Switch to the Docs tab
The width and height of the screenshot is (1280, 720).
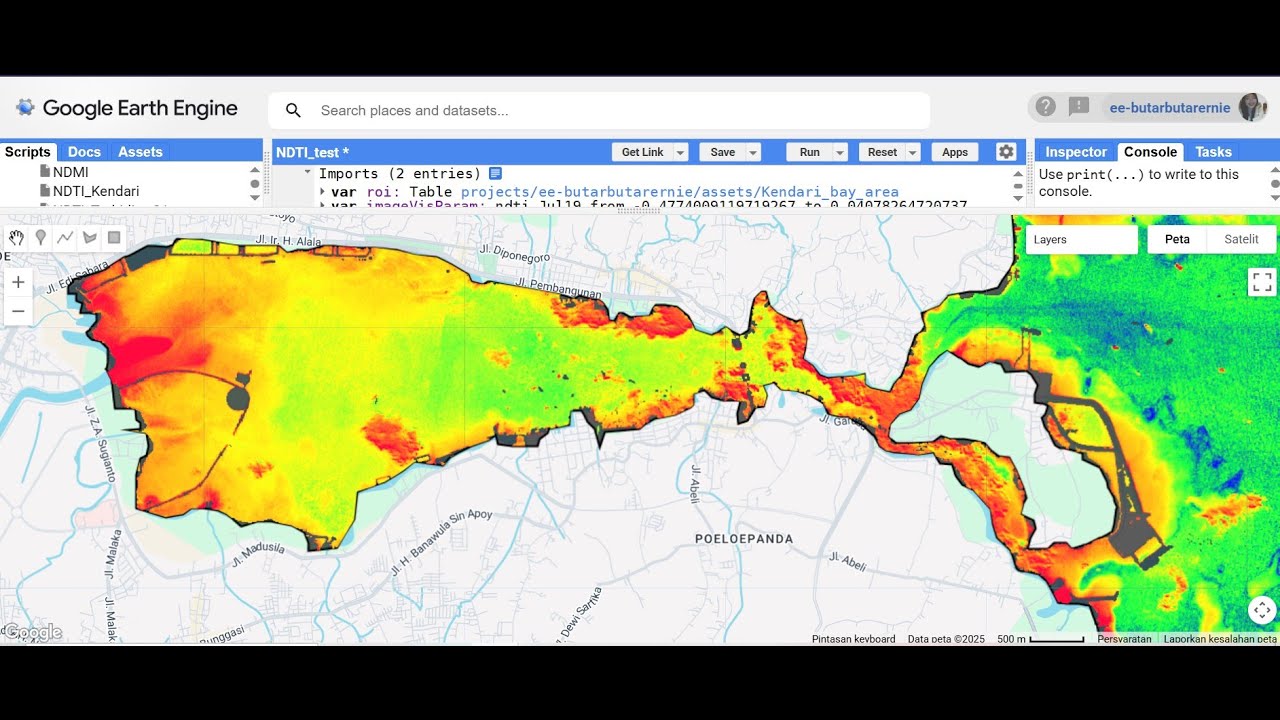click(84, 152)
